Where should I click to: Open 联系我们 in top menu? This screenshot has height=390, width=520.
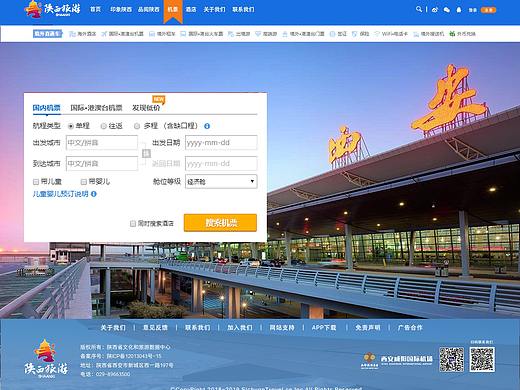243,9
